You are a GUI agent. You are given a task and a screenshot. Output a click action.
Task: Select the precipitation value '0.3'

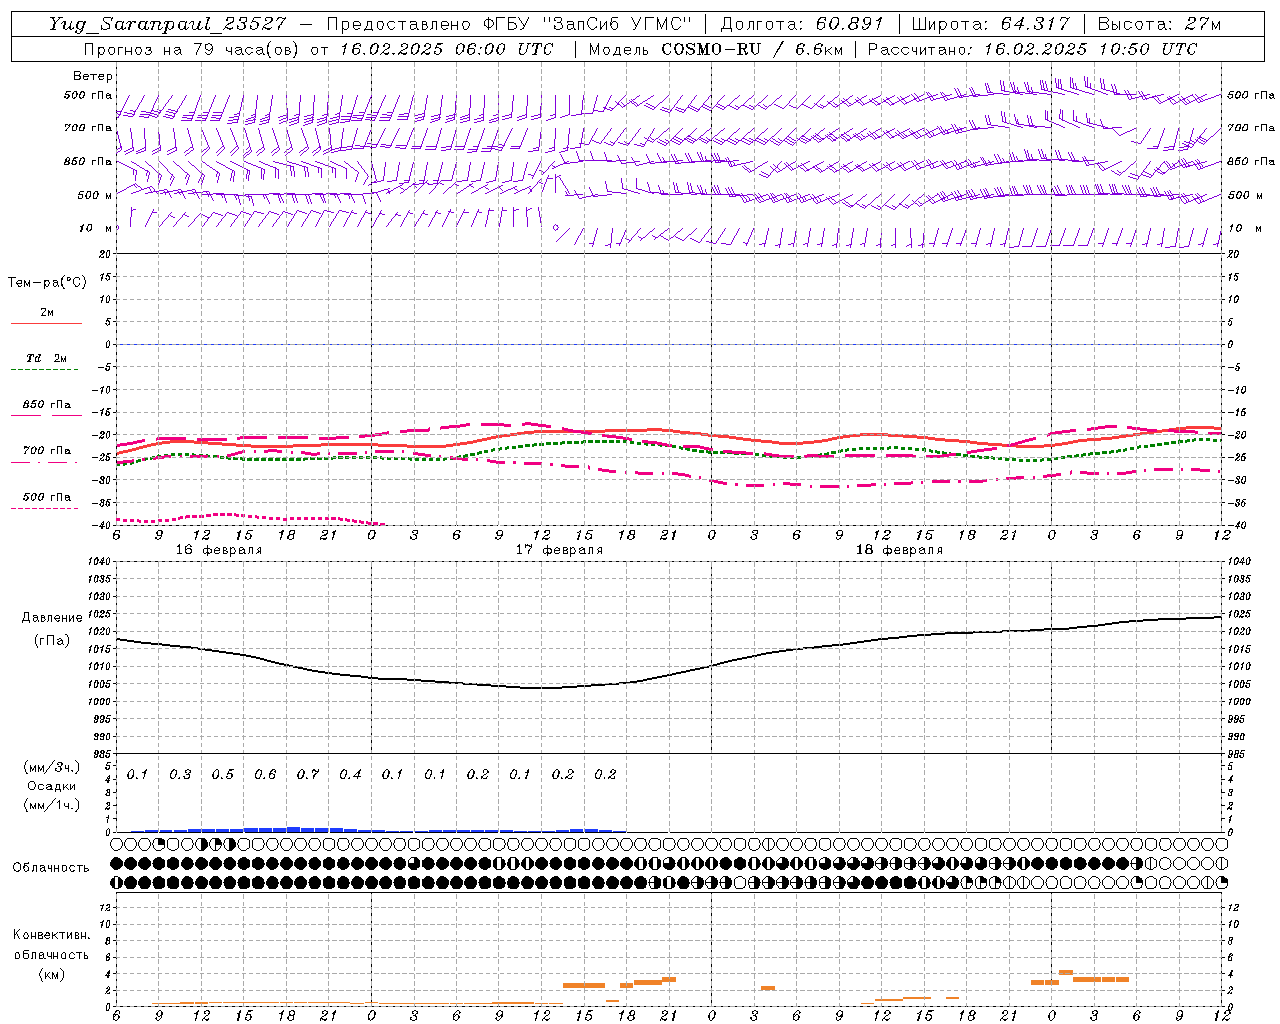click(x=180, y=775)
